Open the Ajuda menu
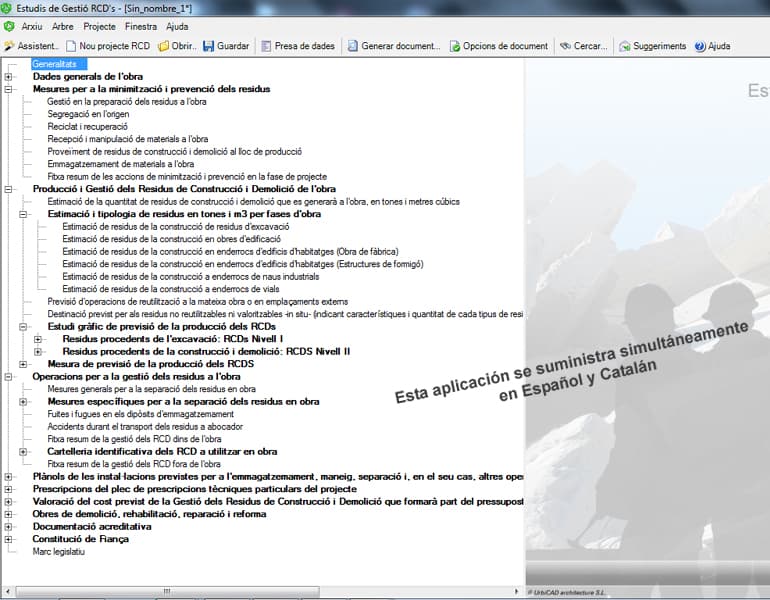This screenshot has width=770, height=600. (177, 27)
